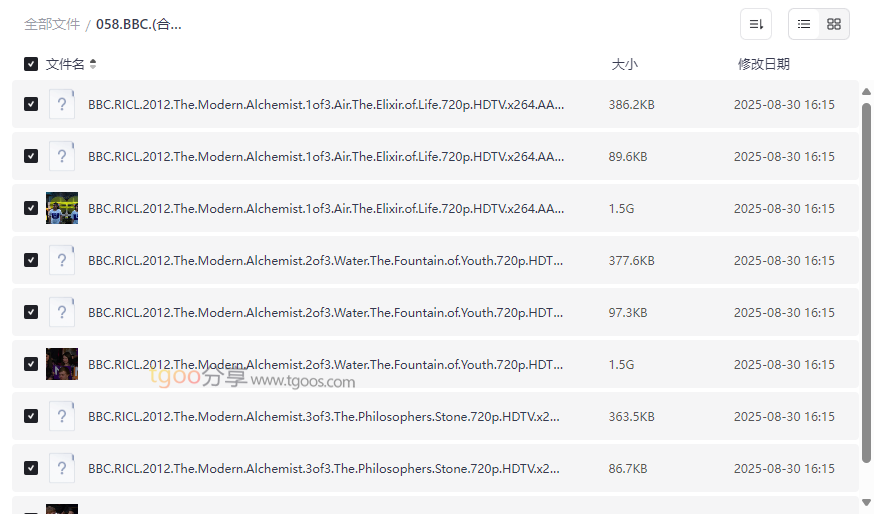Click the 修改日期 column header

click(763, 64)
